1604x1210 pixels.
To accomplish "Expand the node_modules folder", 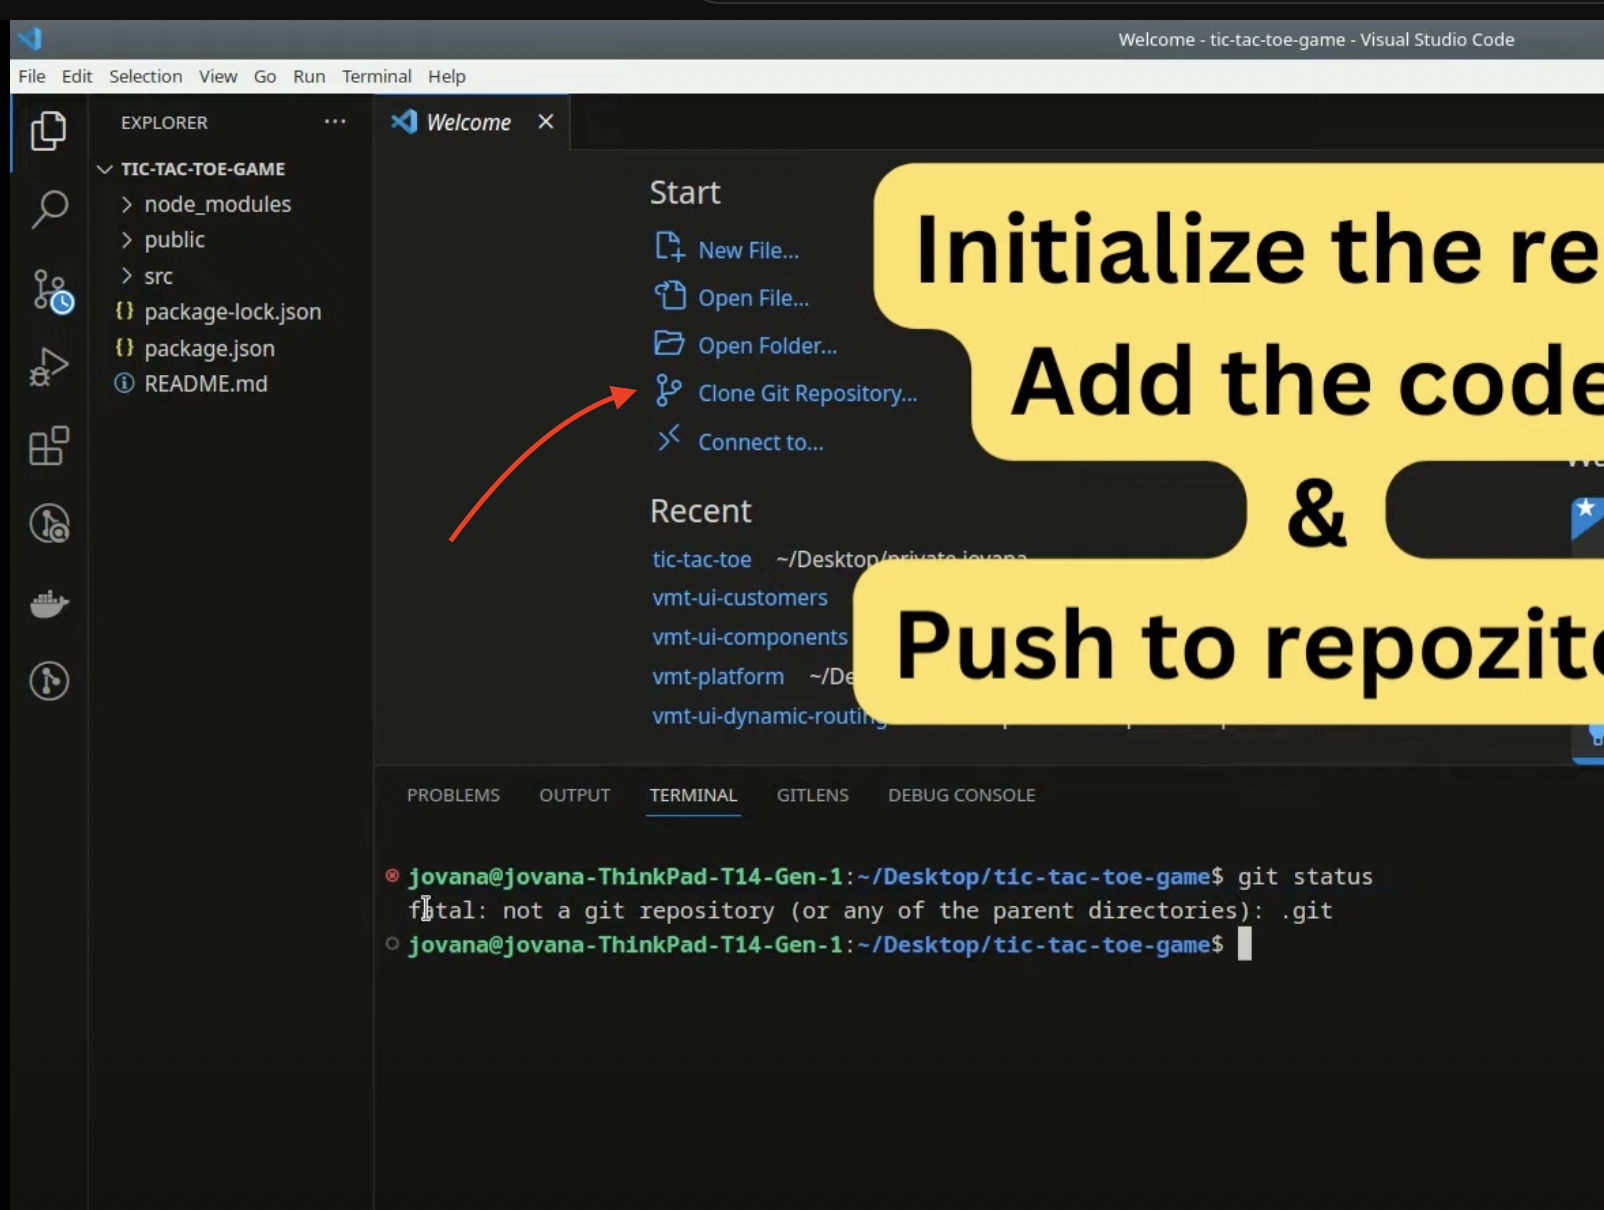I will pos(217,204).
